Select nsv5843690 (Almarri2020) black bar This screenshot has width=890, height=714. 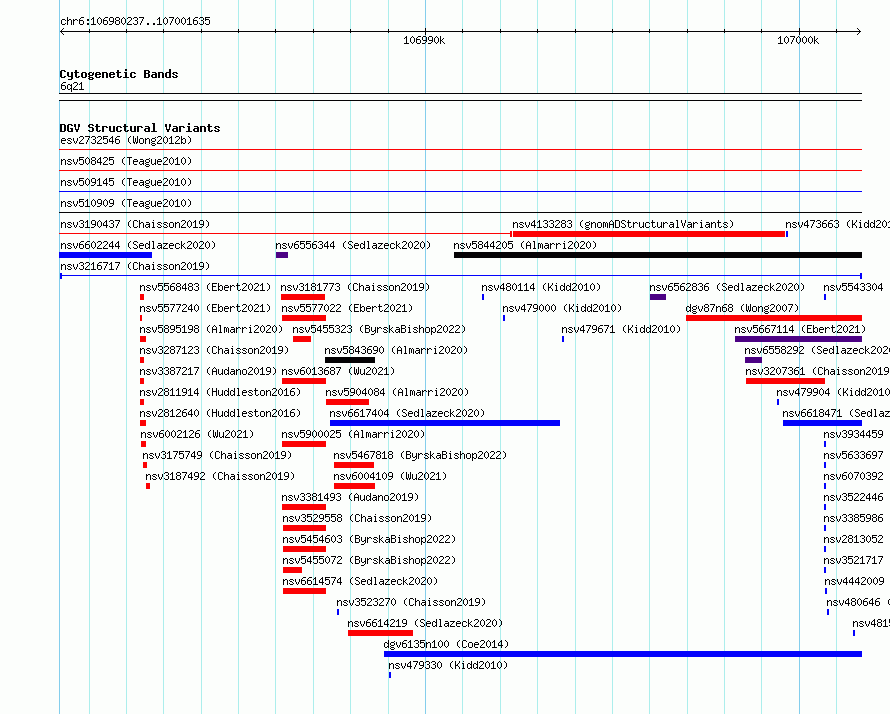350,360
